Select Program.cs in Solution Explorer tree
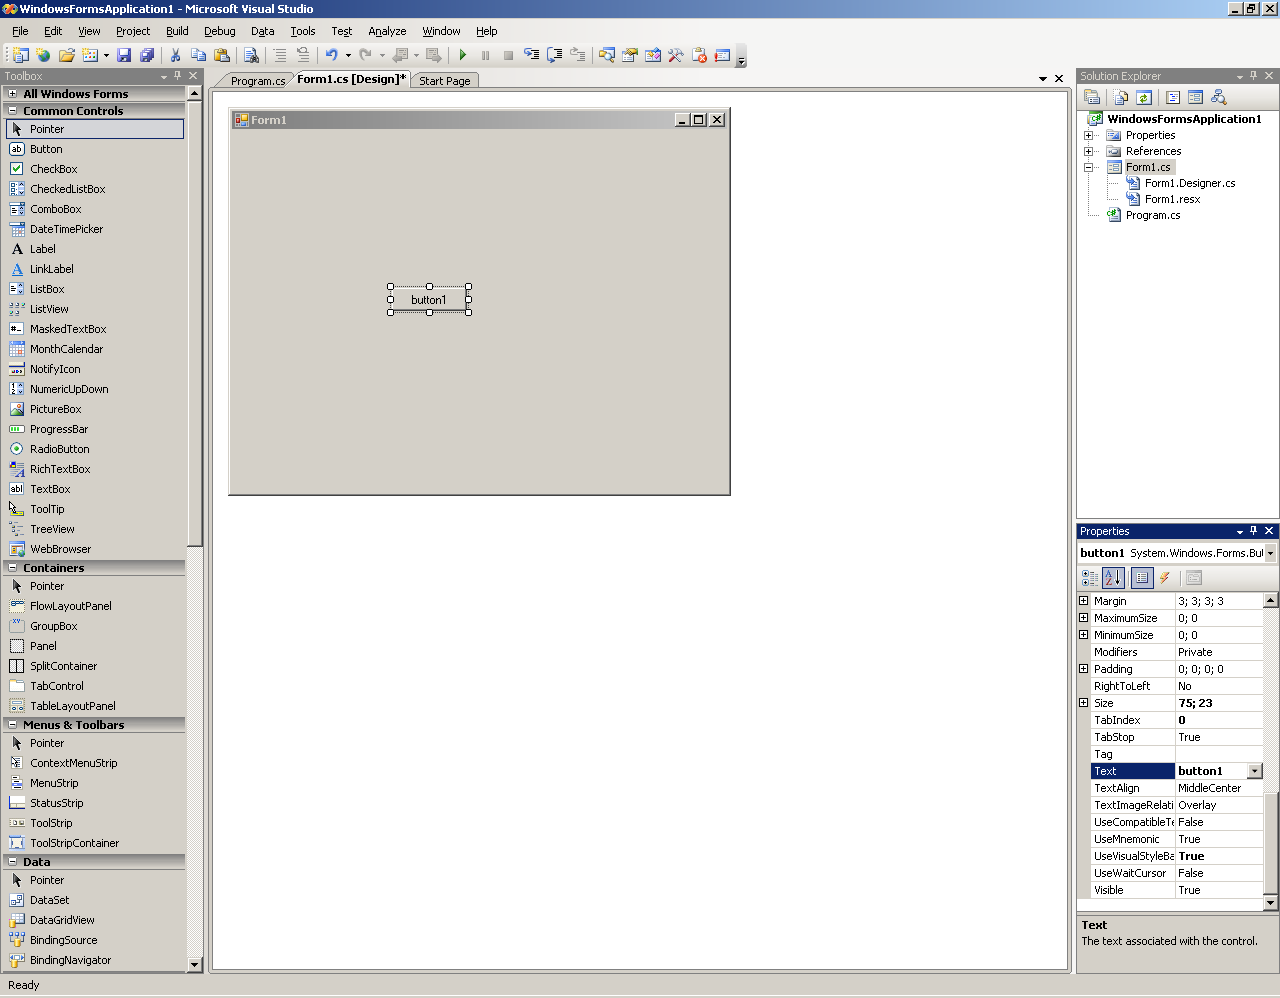This screenshot has height=998, width=1280. pyautogui.click(x=1152, y=215)
